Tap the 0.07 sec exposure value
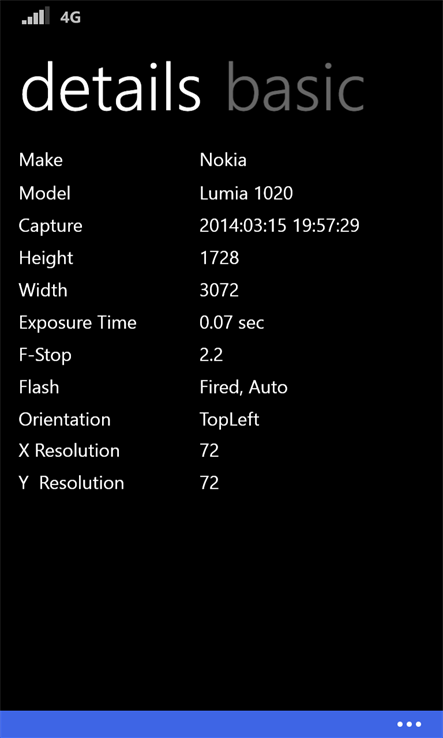443x738 pixels. 232,322
